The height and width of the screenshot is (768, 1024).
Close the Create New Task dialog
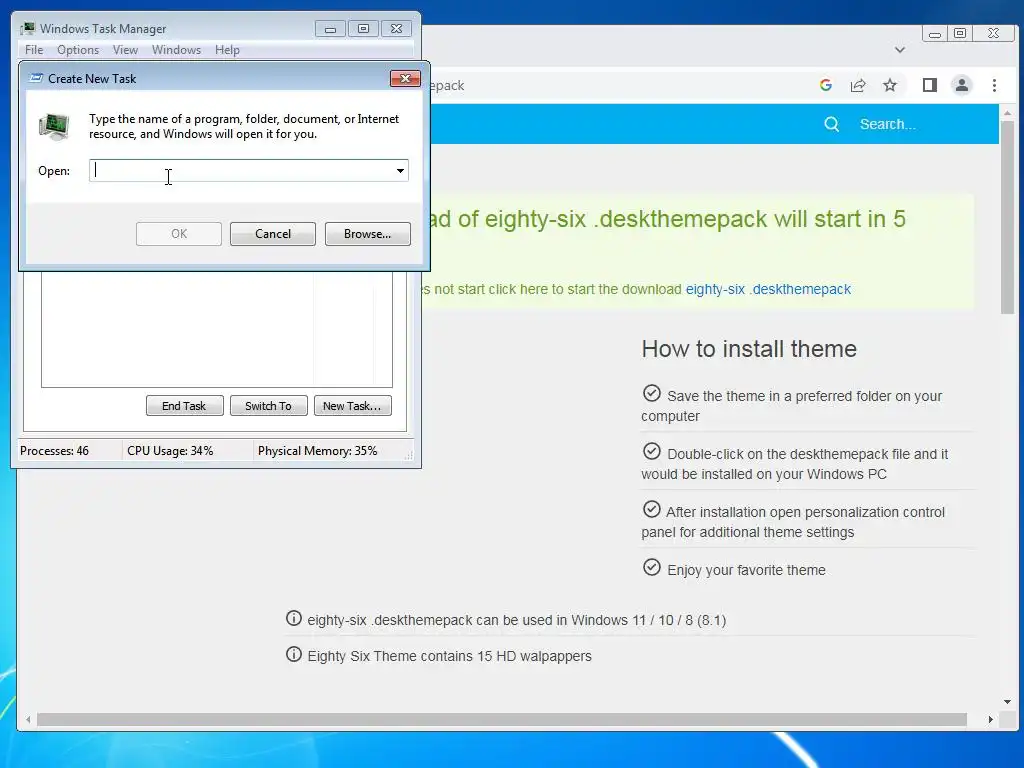coord(405,78)
